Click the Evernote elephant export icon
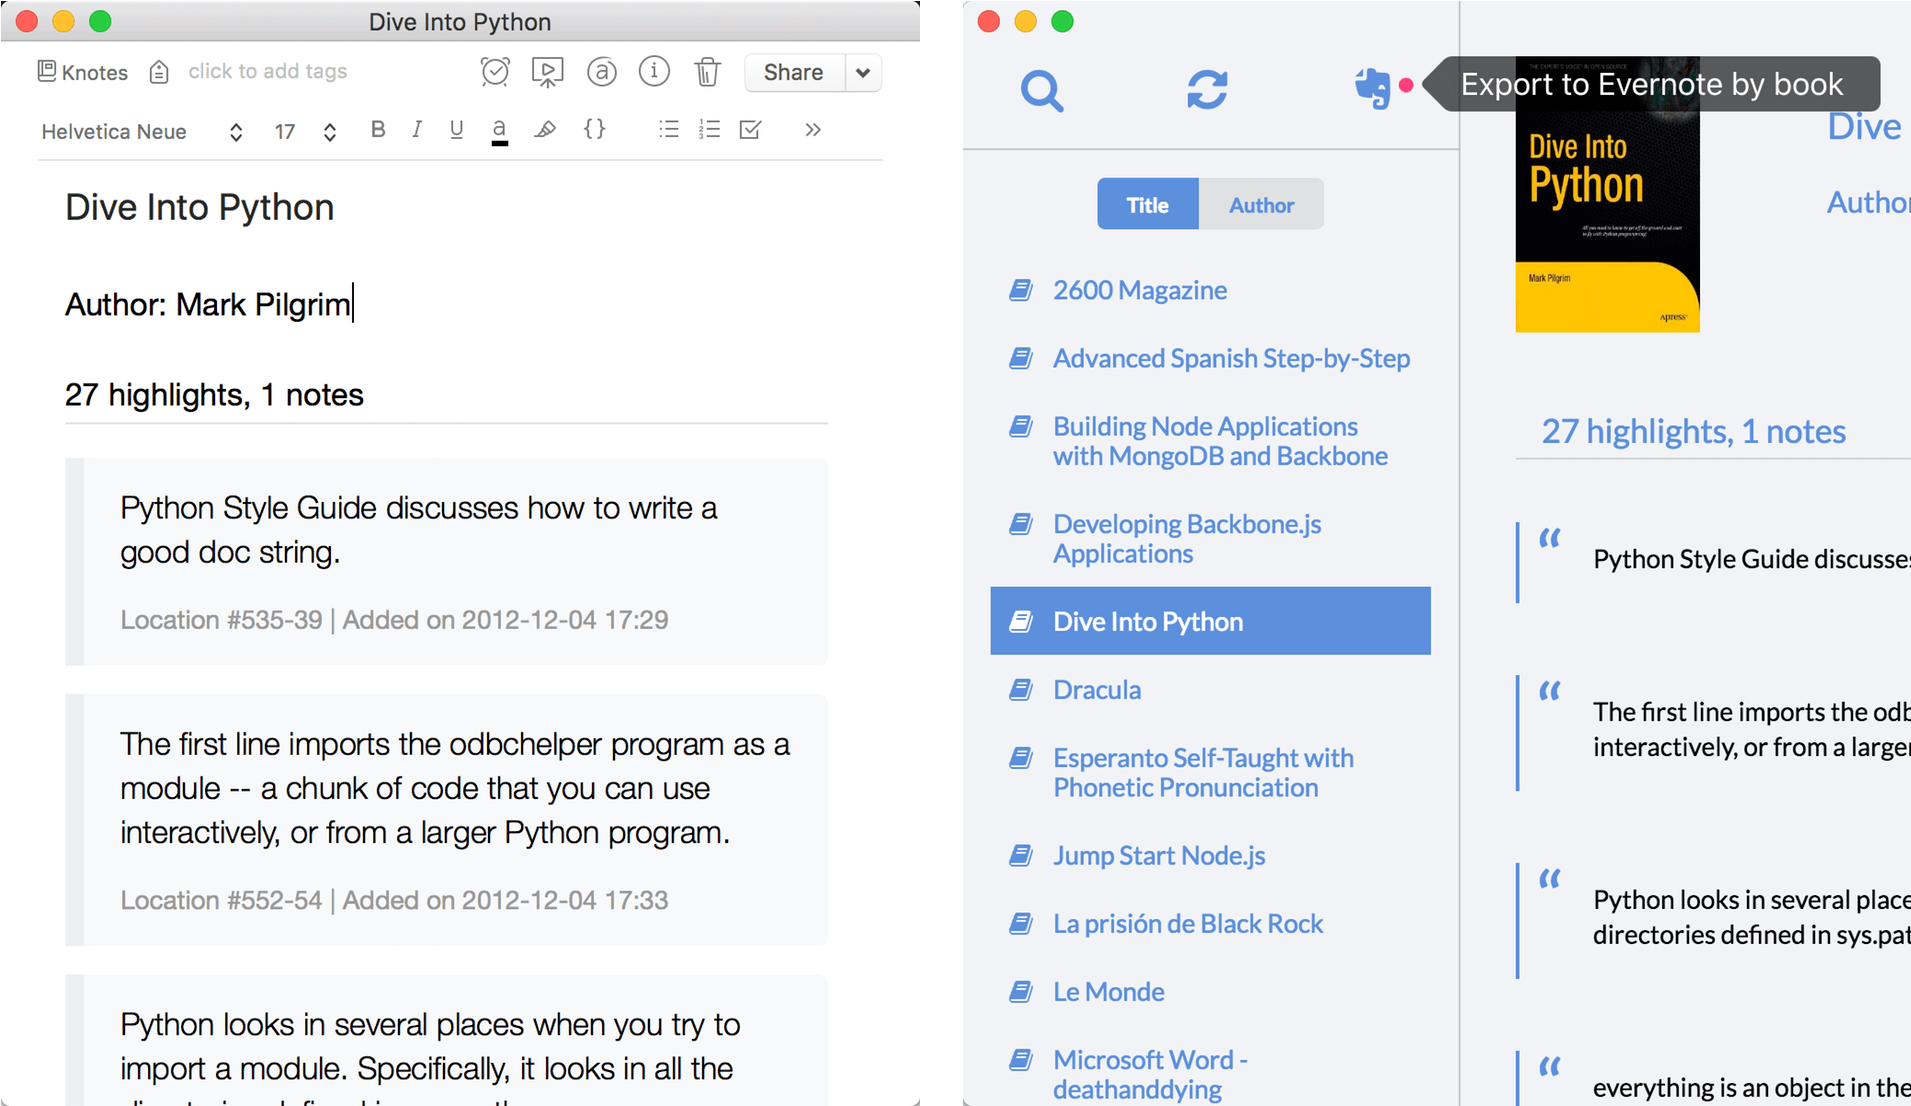The width and height of the screenshot is (1911, 1106). [1373, 88]
